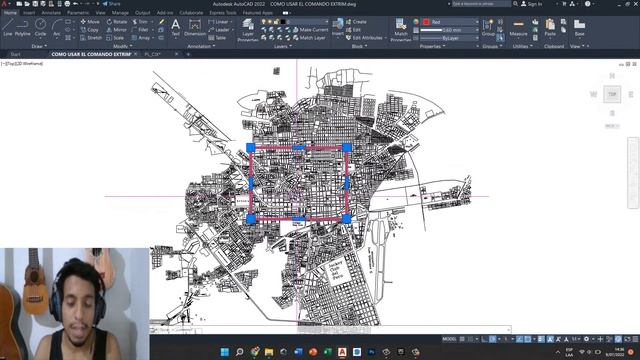Viewport: 640px width, 360px height.
Task: Click Make Current layer button
Action: [x=310, y=30]
